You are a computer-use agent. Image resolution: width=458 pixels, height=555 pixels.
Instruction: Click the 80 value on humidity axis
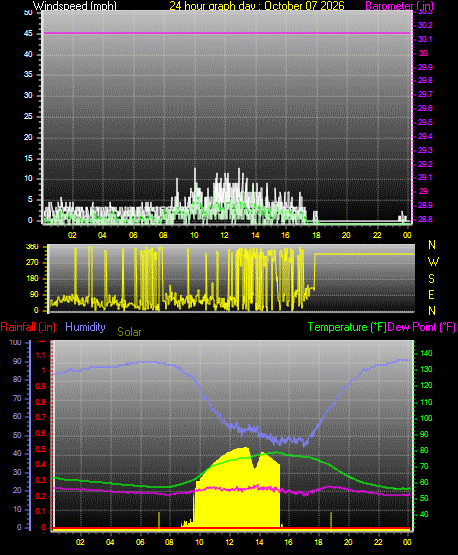tap(17, 379)
